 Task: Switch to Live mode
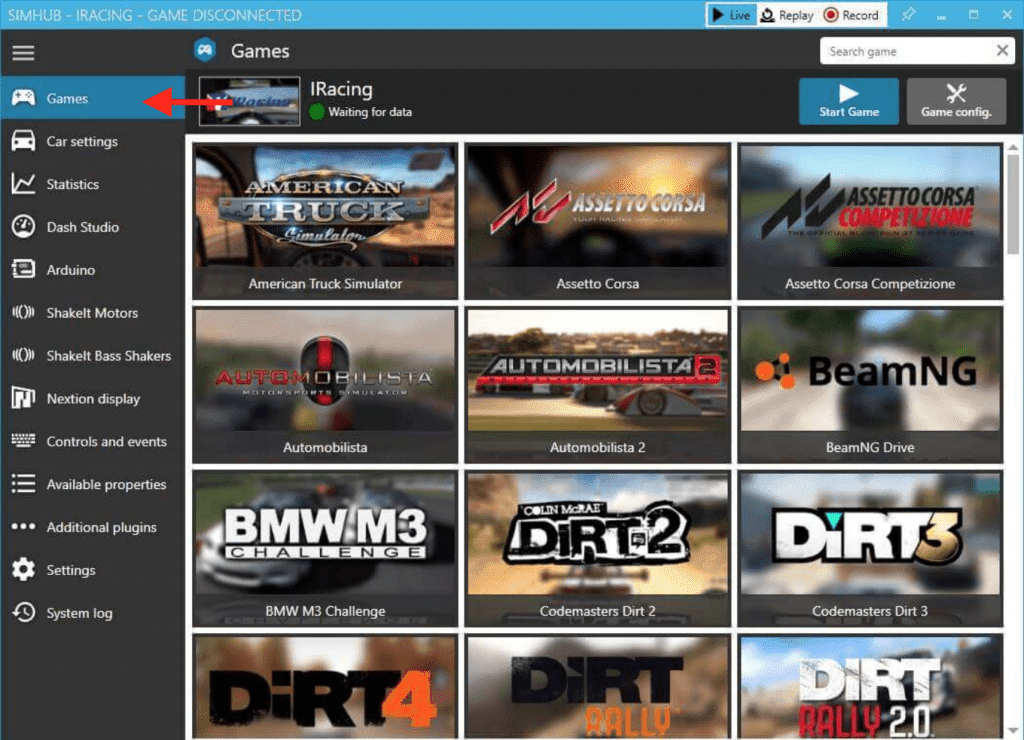pyautogui.click(x=730, y=15)
